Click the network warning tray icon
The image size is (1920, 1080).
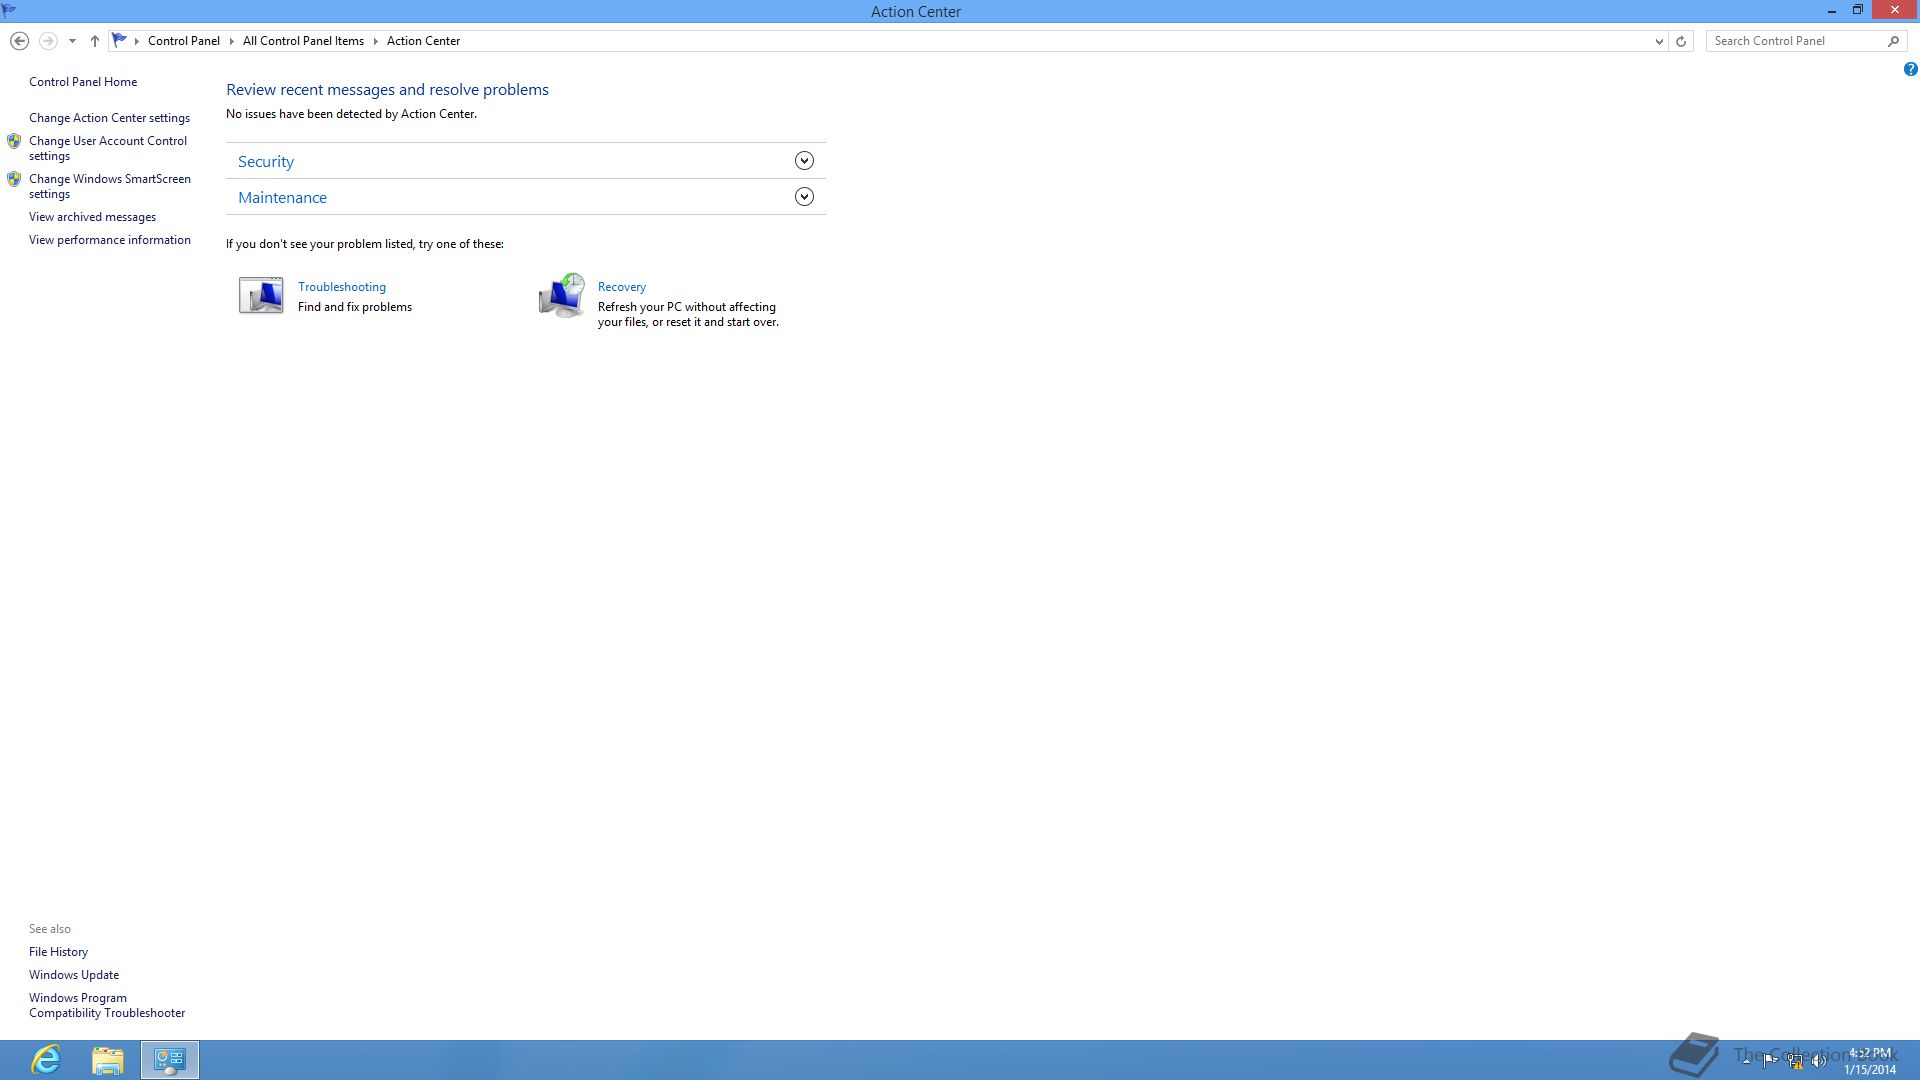(1795, 1062)
